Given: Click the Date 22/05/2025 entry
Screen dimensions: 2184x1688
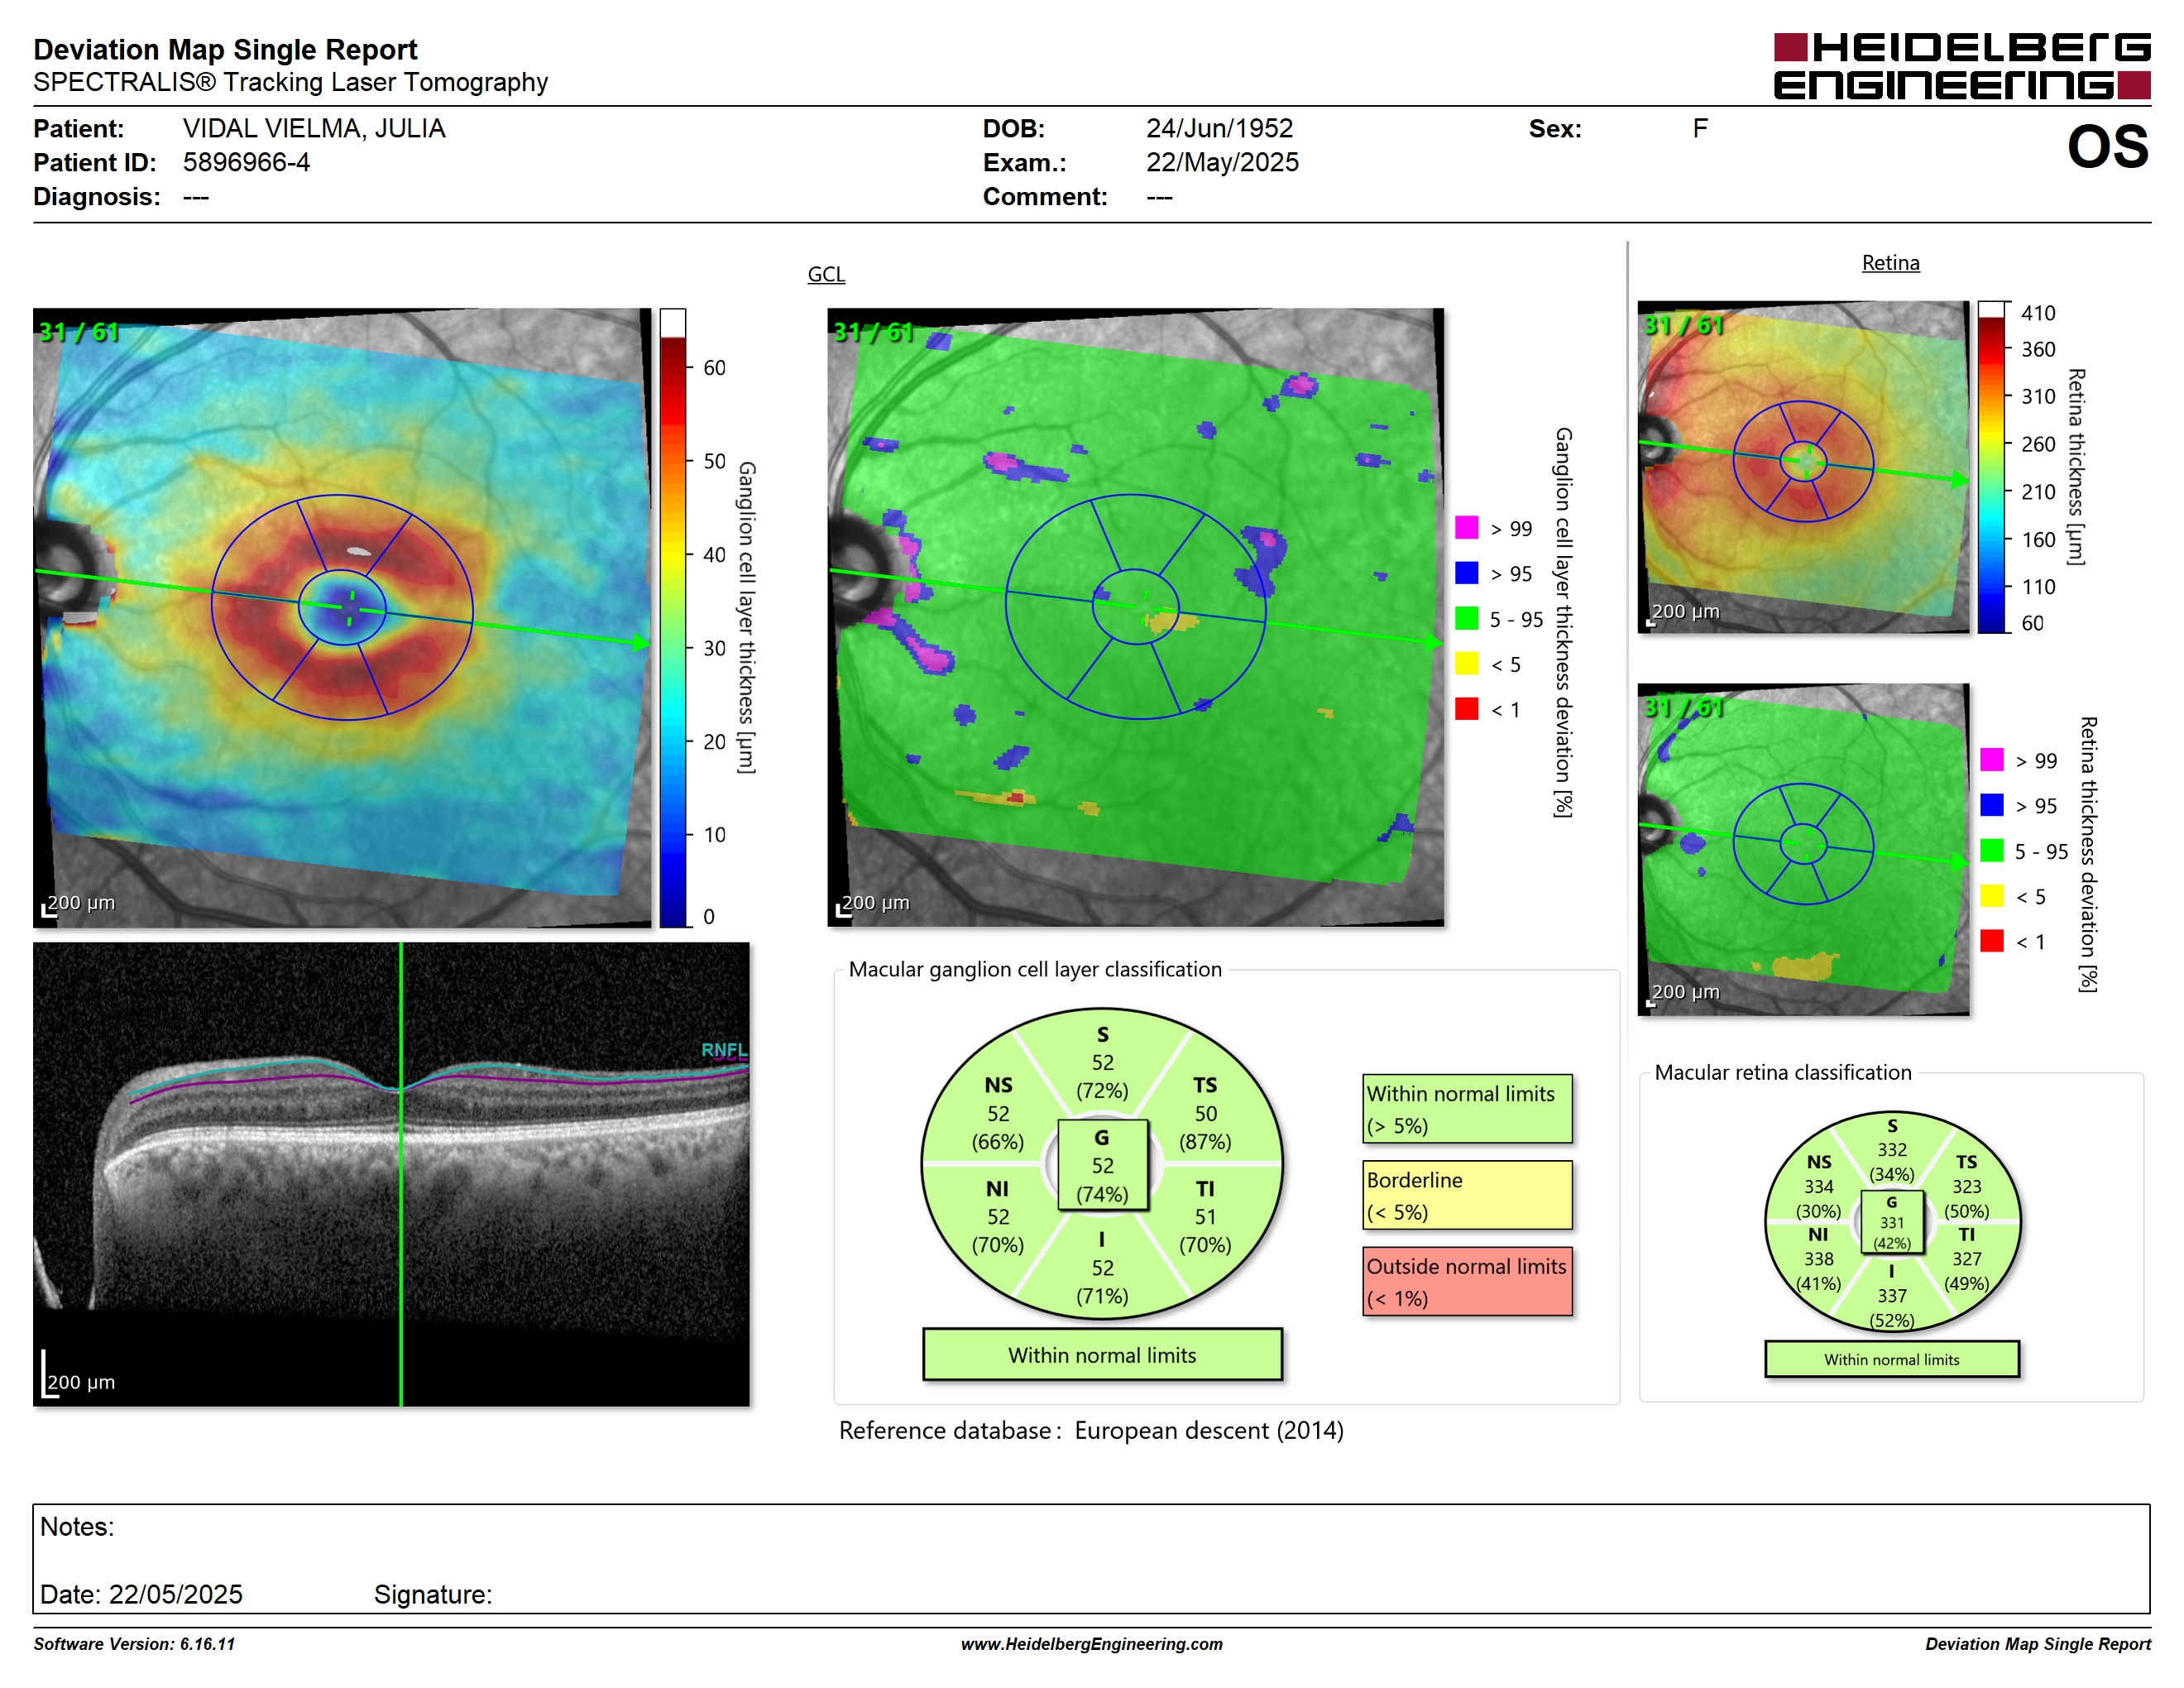Looking at the screenshot, I should 141,1594.
